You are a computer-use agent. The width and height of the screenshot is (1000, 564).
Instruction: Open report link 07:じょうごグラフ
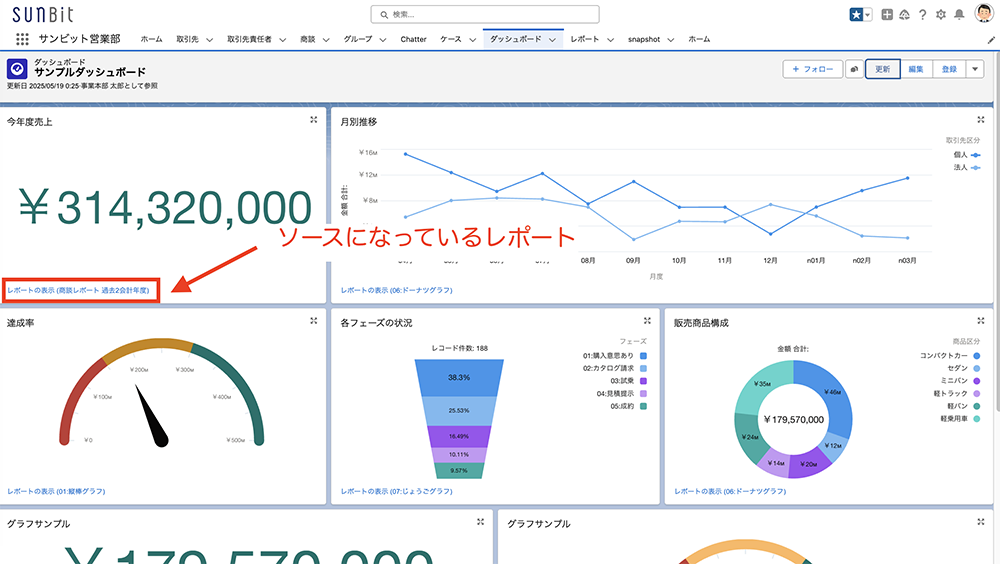click(397, 491)
